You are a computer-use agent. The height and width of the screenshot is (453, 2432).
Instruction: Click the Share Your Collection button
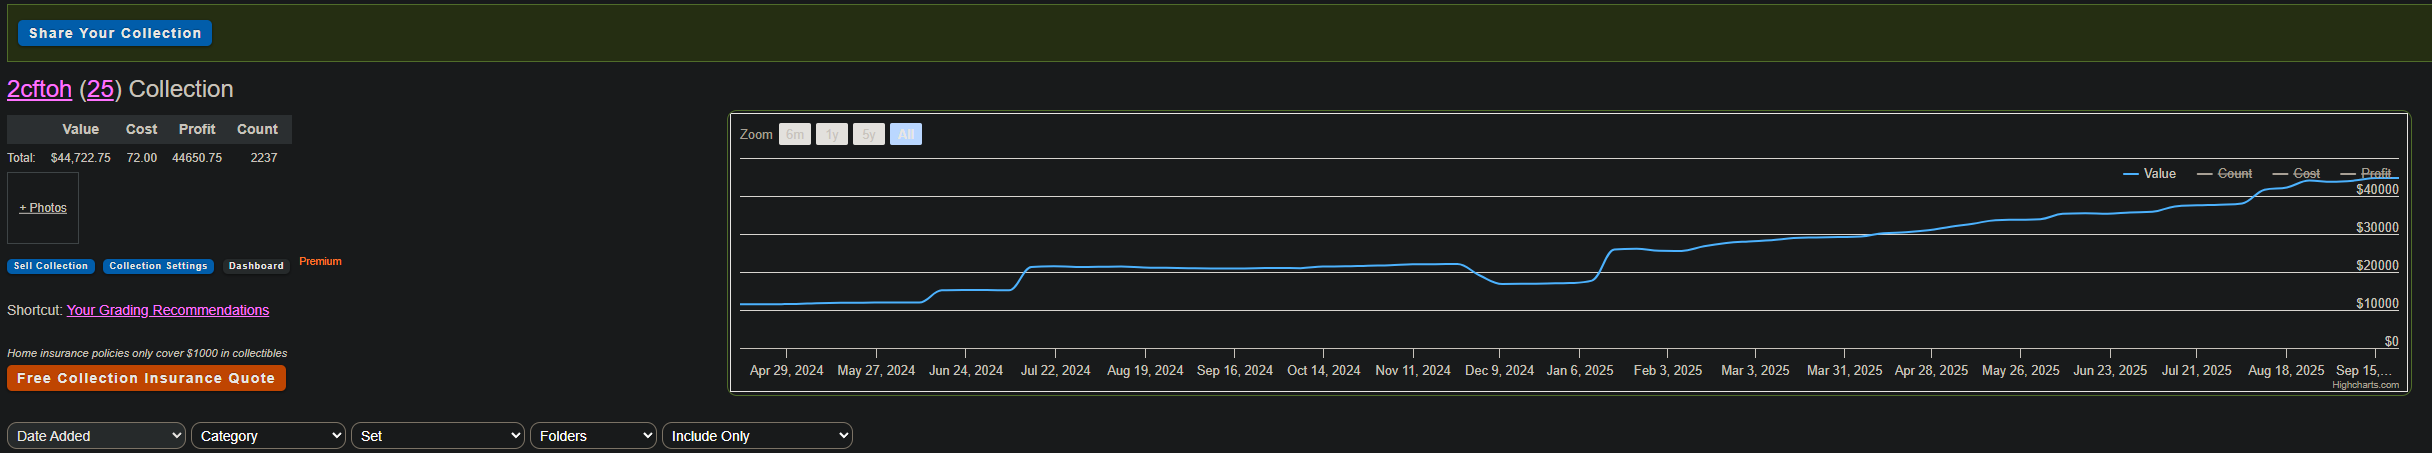[115, 33]
